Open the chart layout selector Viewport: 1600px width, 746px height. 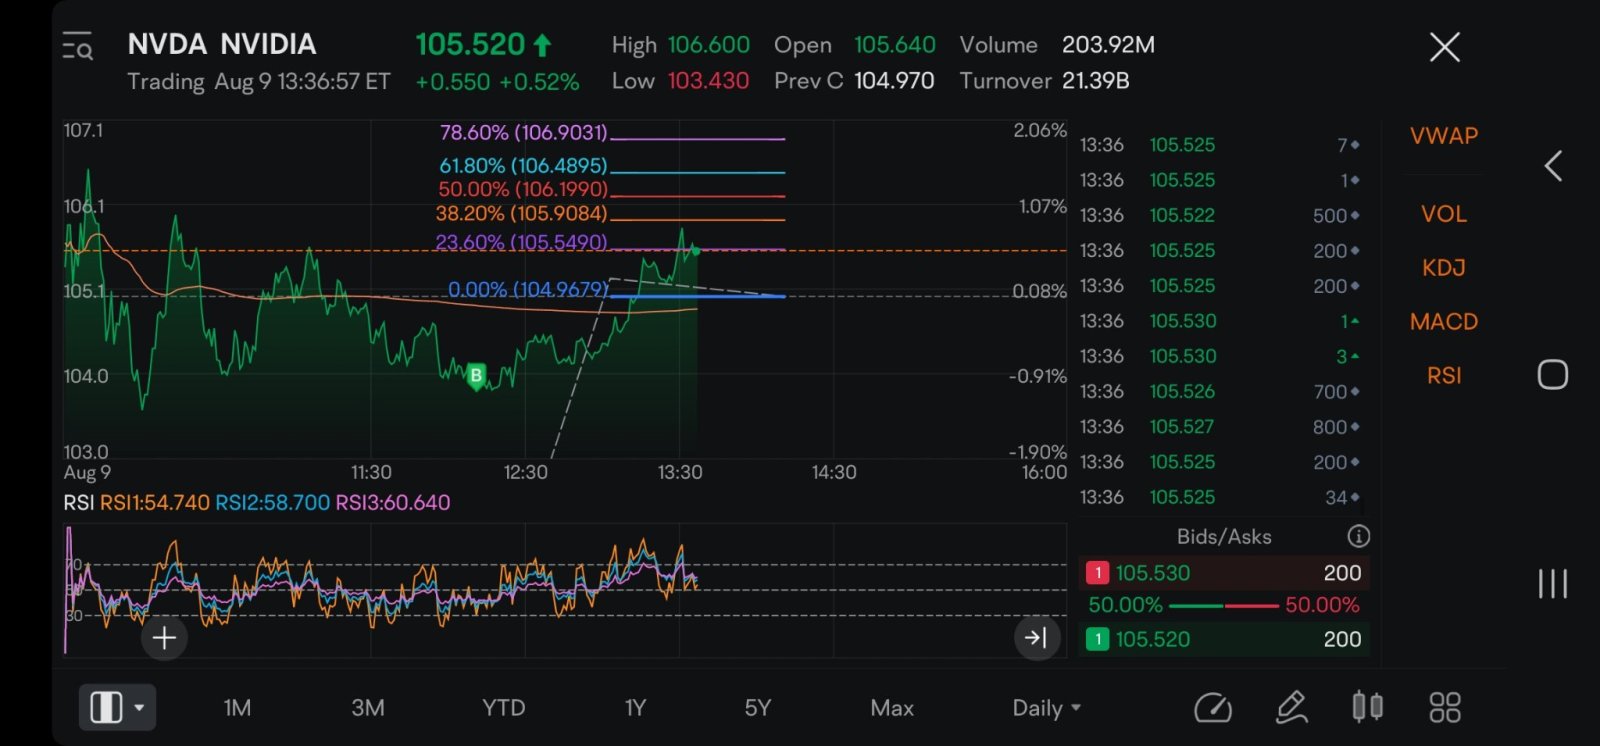[x=117, y=708]
